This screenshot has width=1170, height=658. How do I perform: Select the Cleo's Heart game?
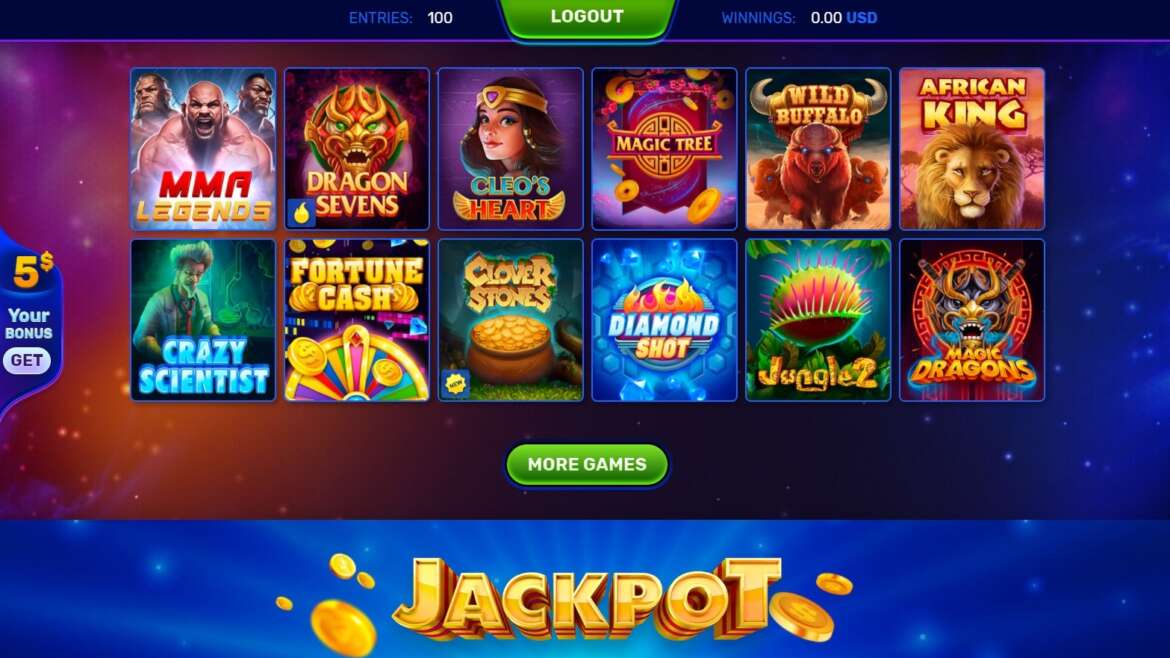click(x=510, y=148)
